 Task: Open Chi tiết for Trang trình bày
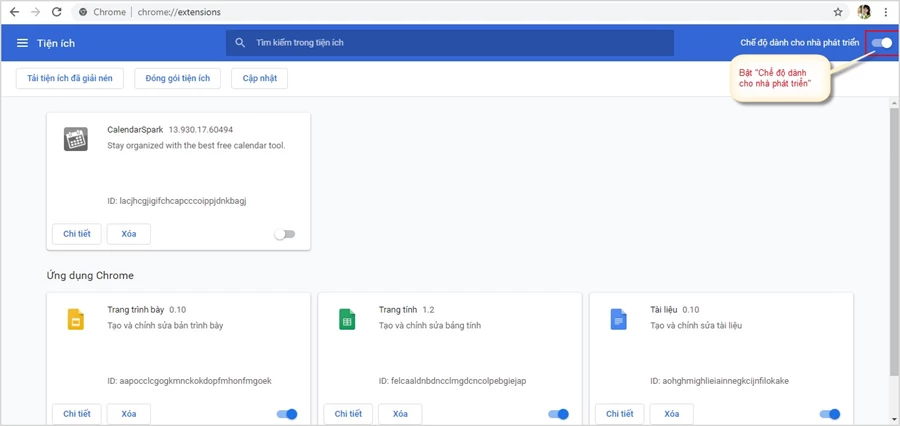coord(77,414)
